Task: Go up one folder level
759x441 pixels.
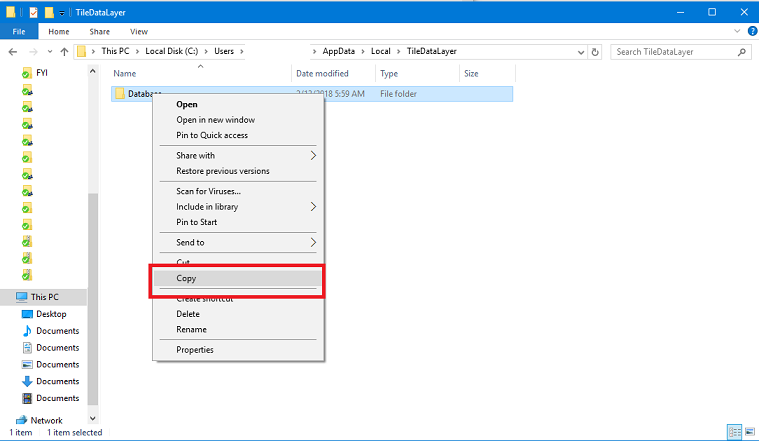Action: 64,52
